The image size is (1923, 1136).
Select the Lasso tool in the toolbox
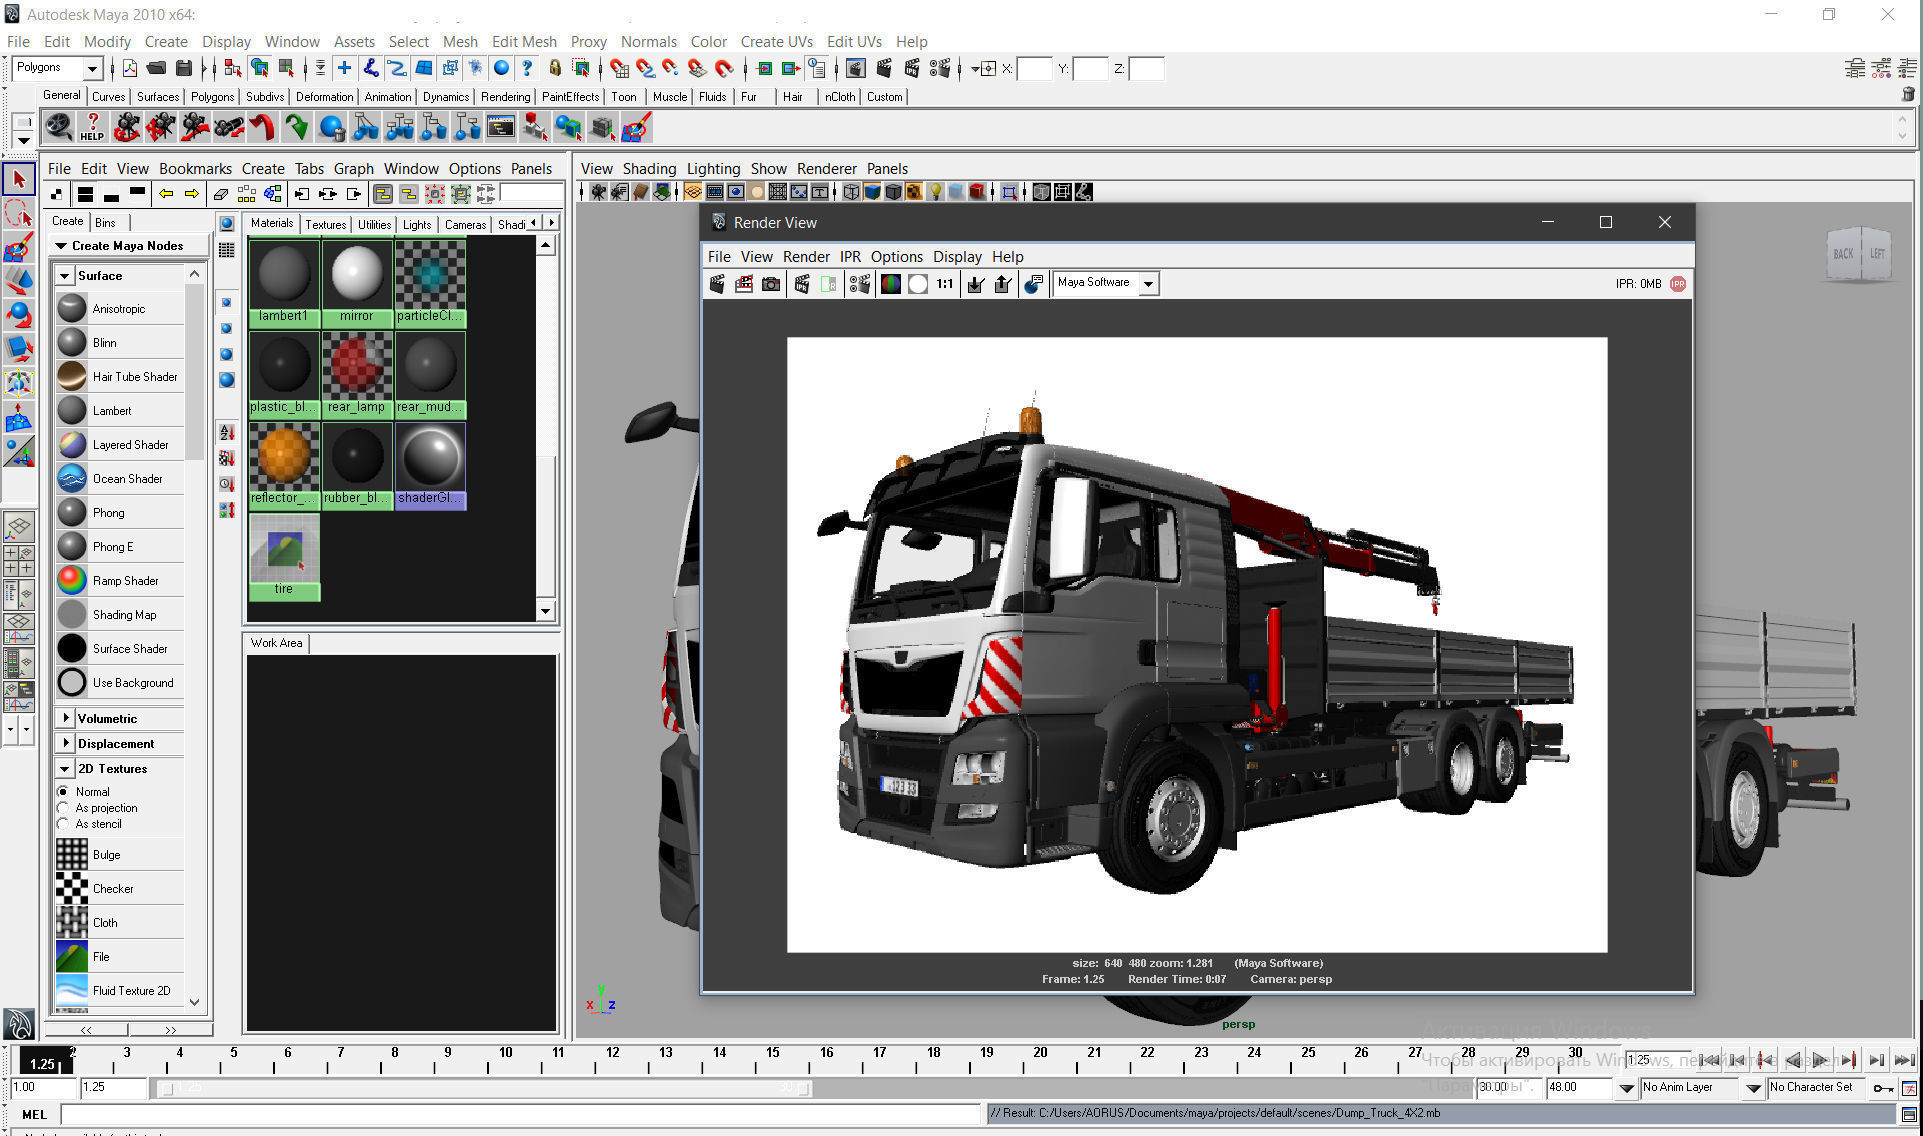19,213
